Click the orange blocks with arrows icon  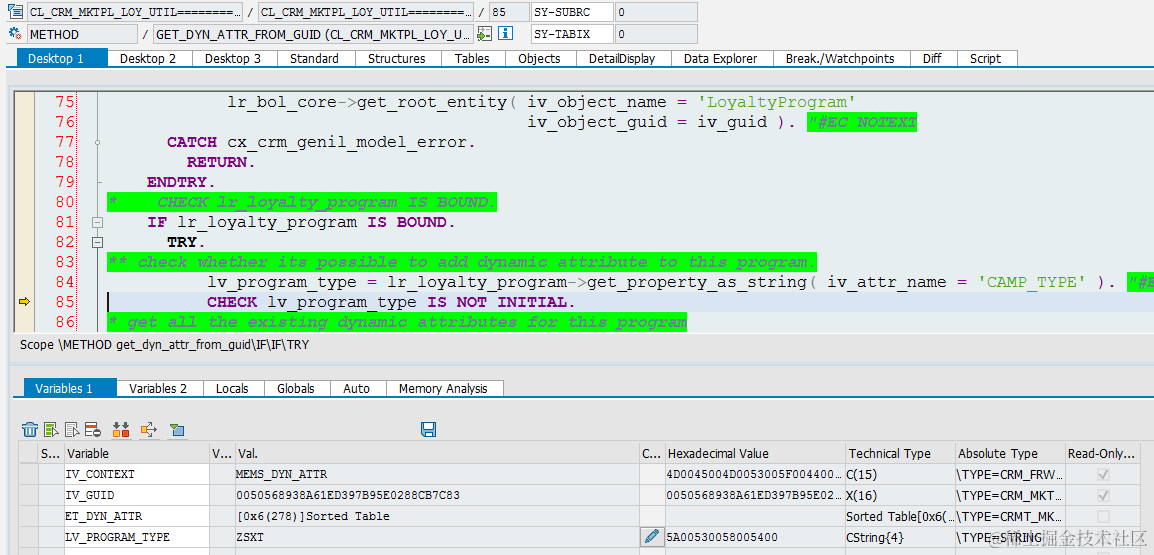point(121,429)
